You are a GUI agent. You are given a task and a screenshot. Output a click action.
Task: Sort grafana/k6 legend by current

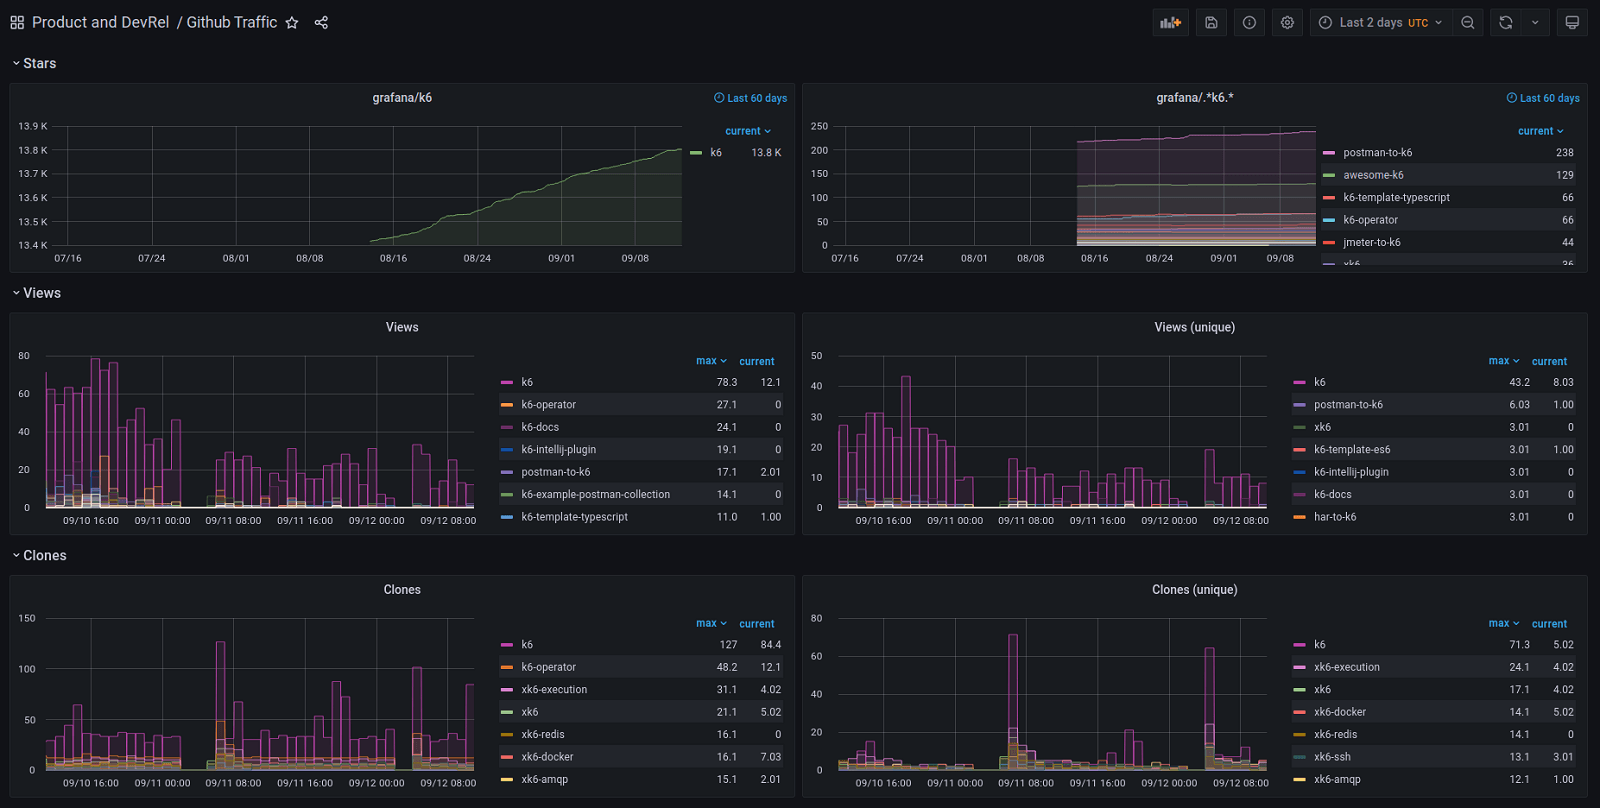pos(748,131)
